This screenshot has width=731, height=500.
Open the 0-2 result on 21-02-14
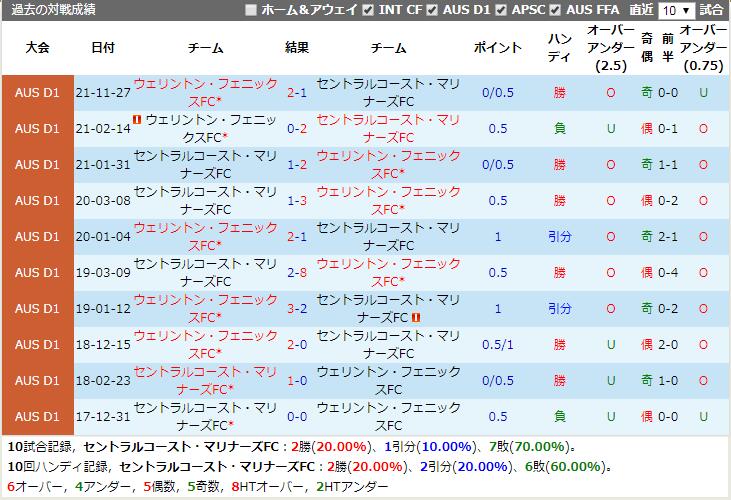point(297,129)
